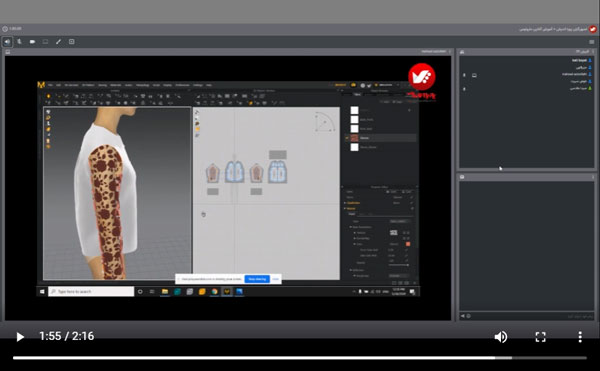Click the Windows Start button in the taskbar
Screen dimensions: 600x371
pos(42,291)
